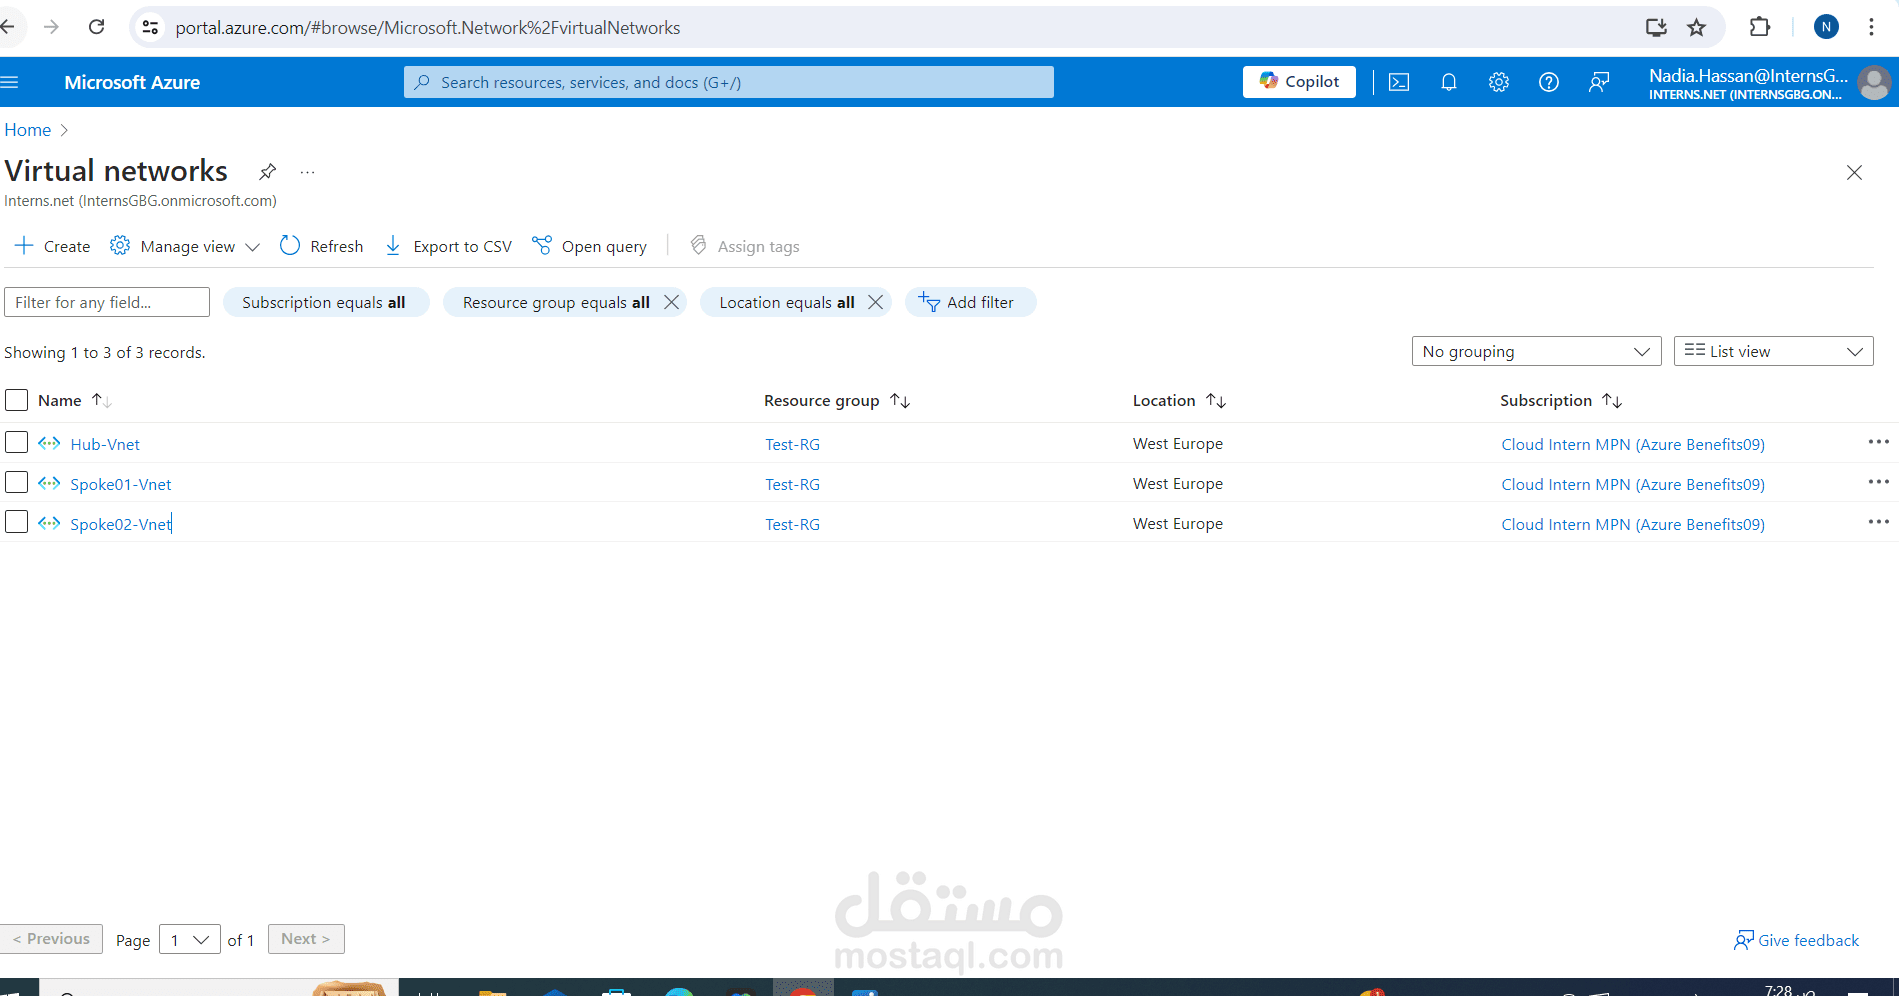
Task: Open Test-RG resource group in the Hub-Vnet row
Action: (x=793, y=444)
